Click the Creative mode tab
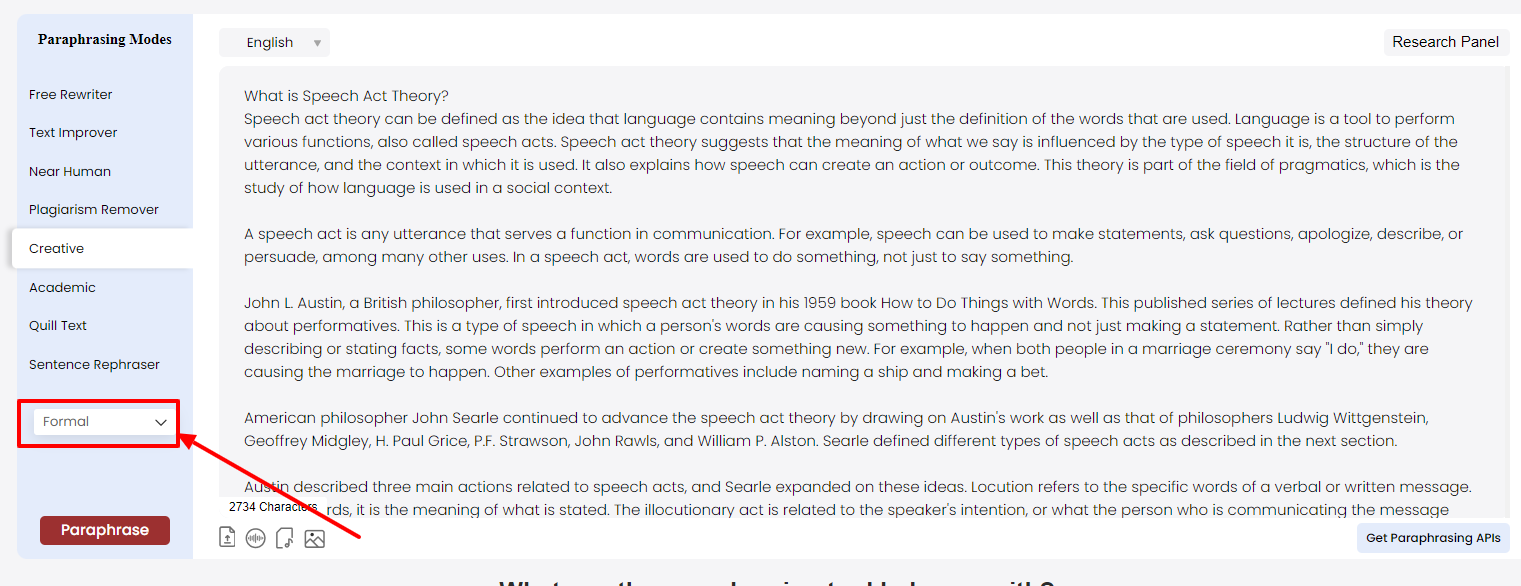The image size is (1521, 586). tap(57, 249)
